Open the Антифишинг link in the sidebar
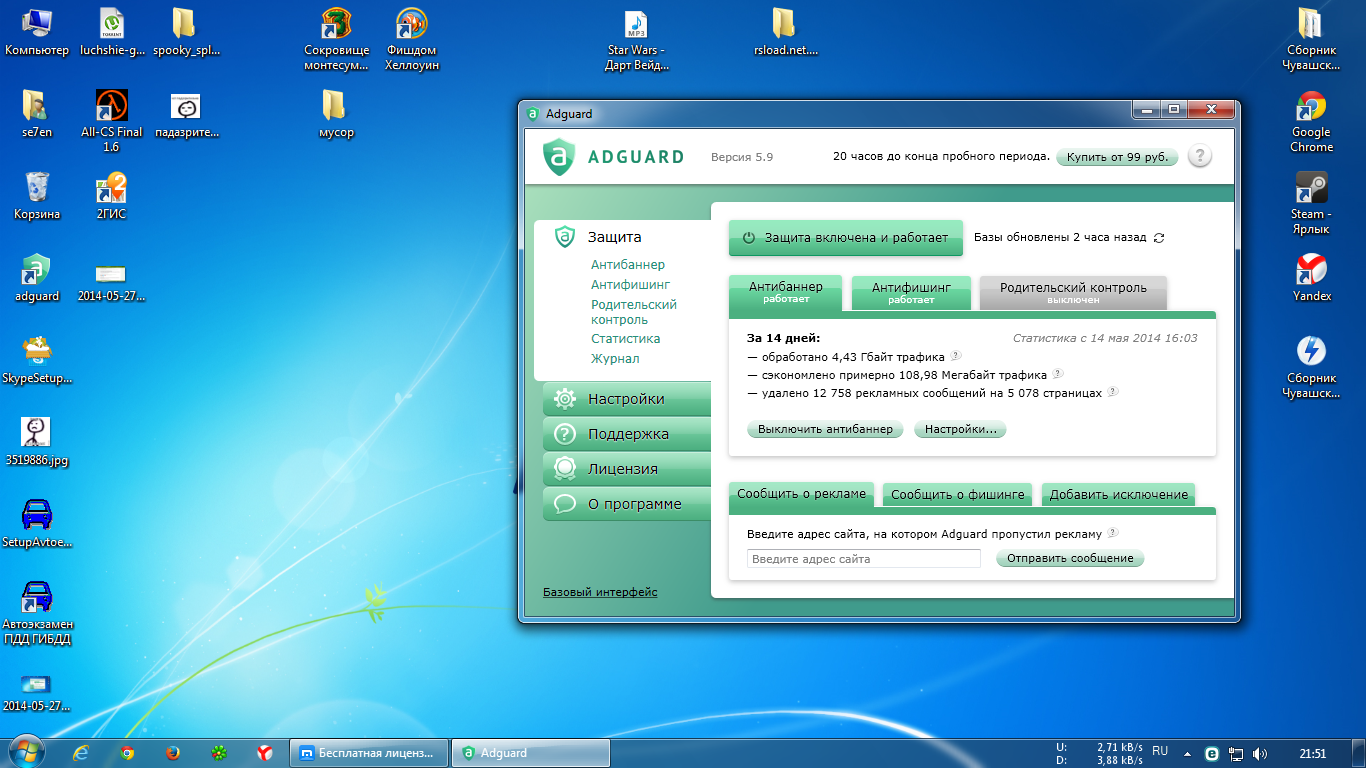 [x=631, y=285]
